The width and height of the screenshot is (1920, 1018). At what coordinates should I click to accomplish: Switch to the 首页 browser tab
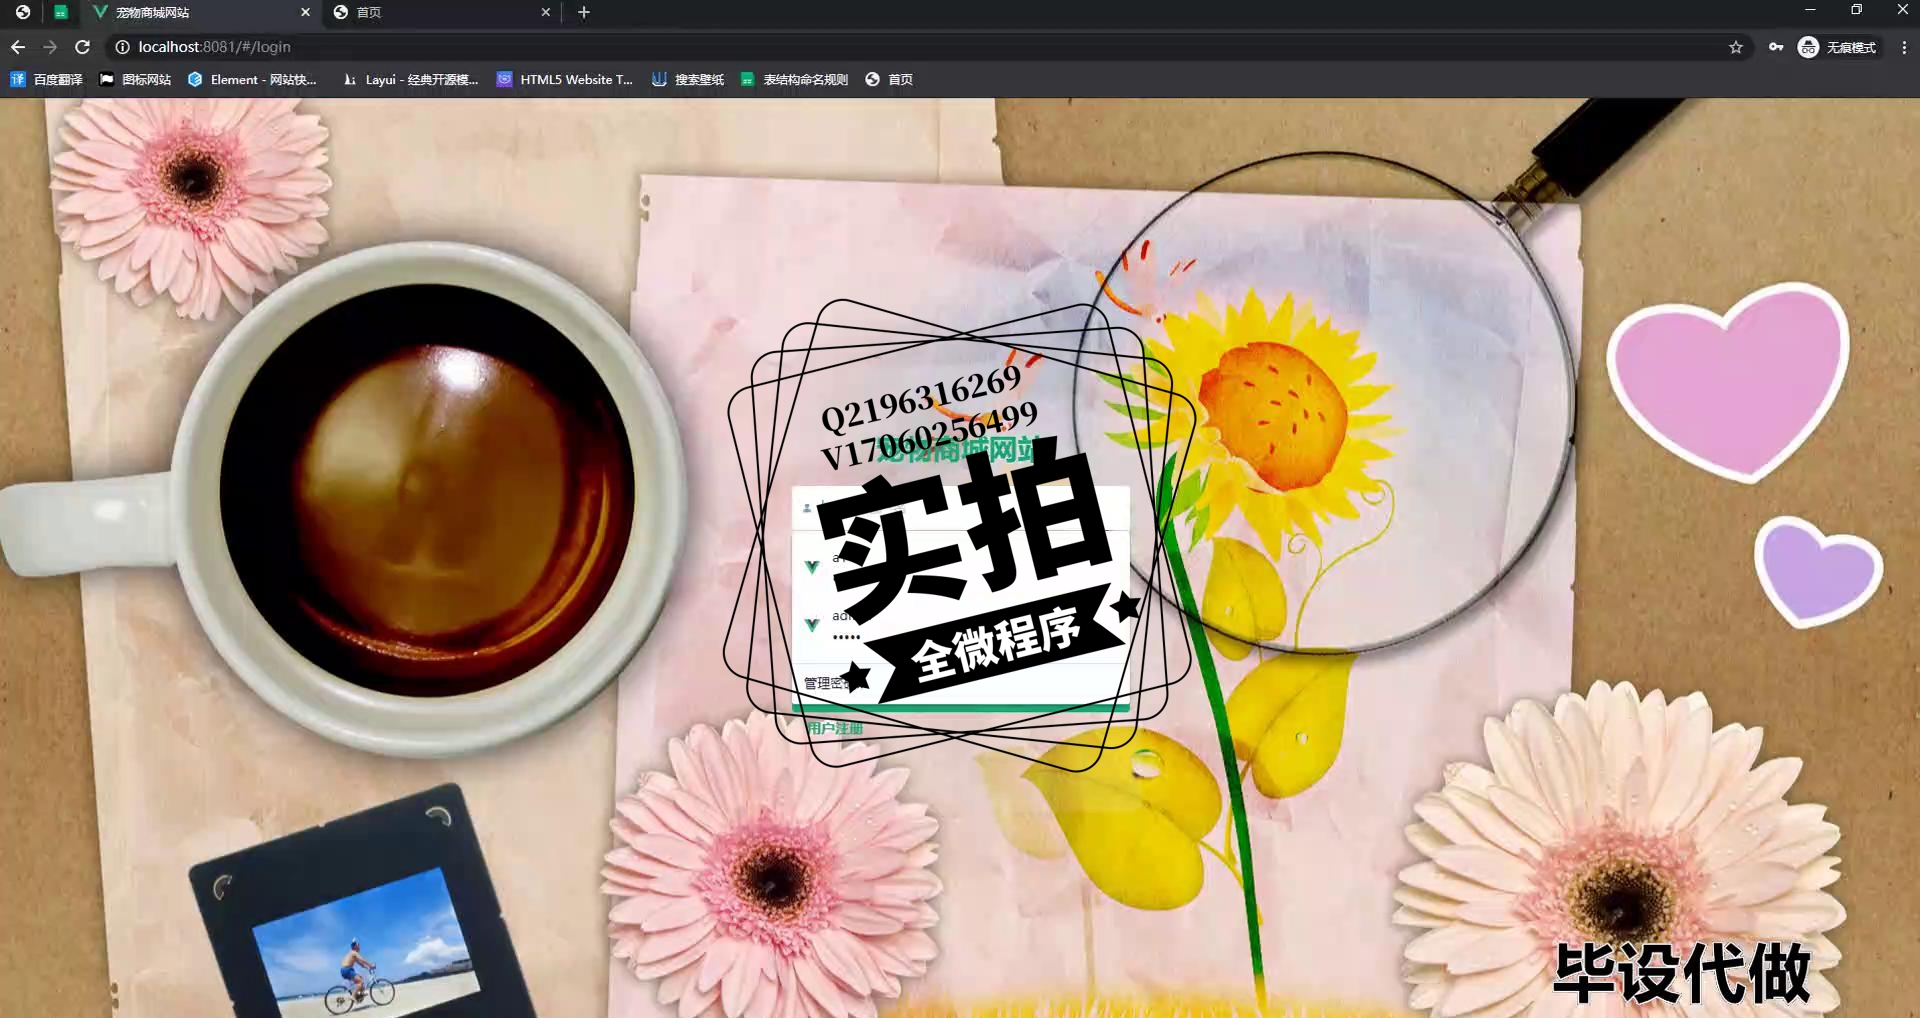point(443,12)
